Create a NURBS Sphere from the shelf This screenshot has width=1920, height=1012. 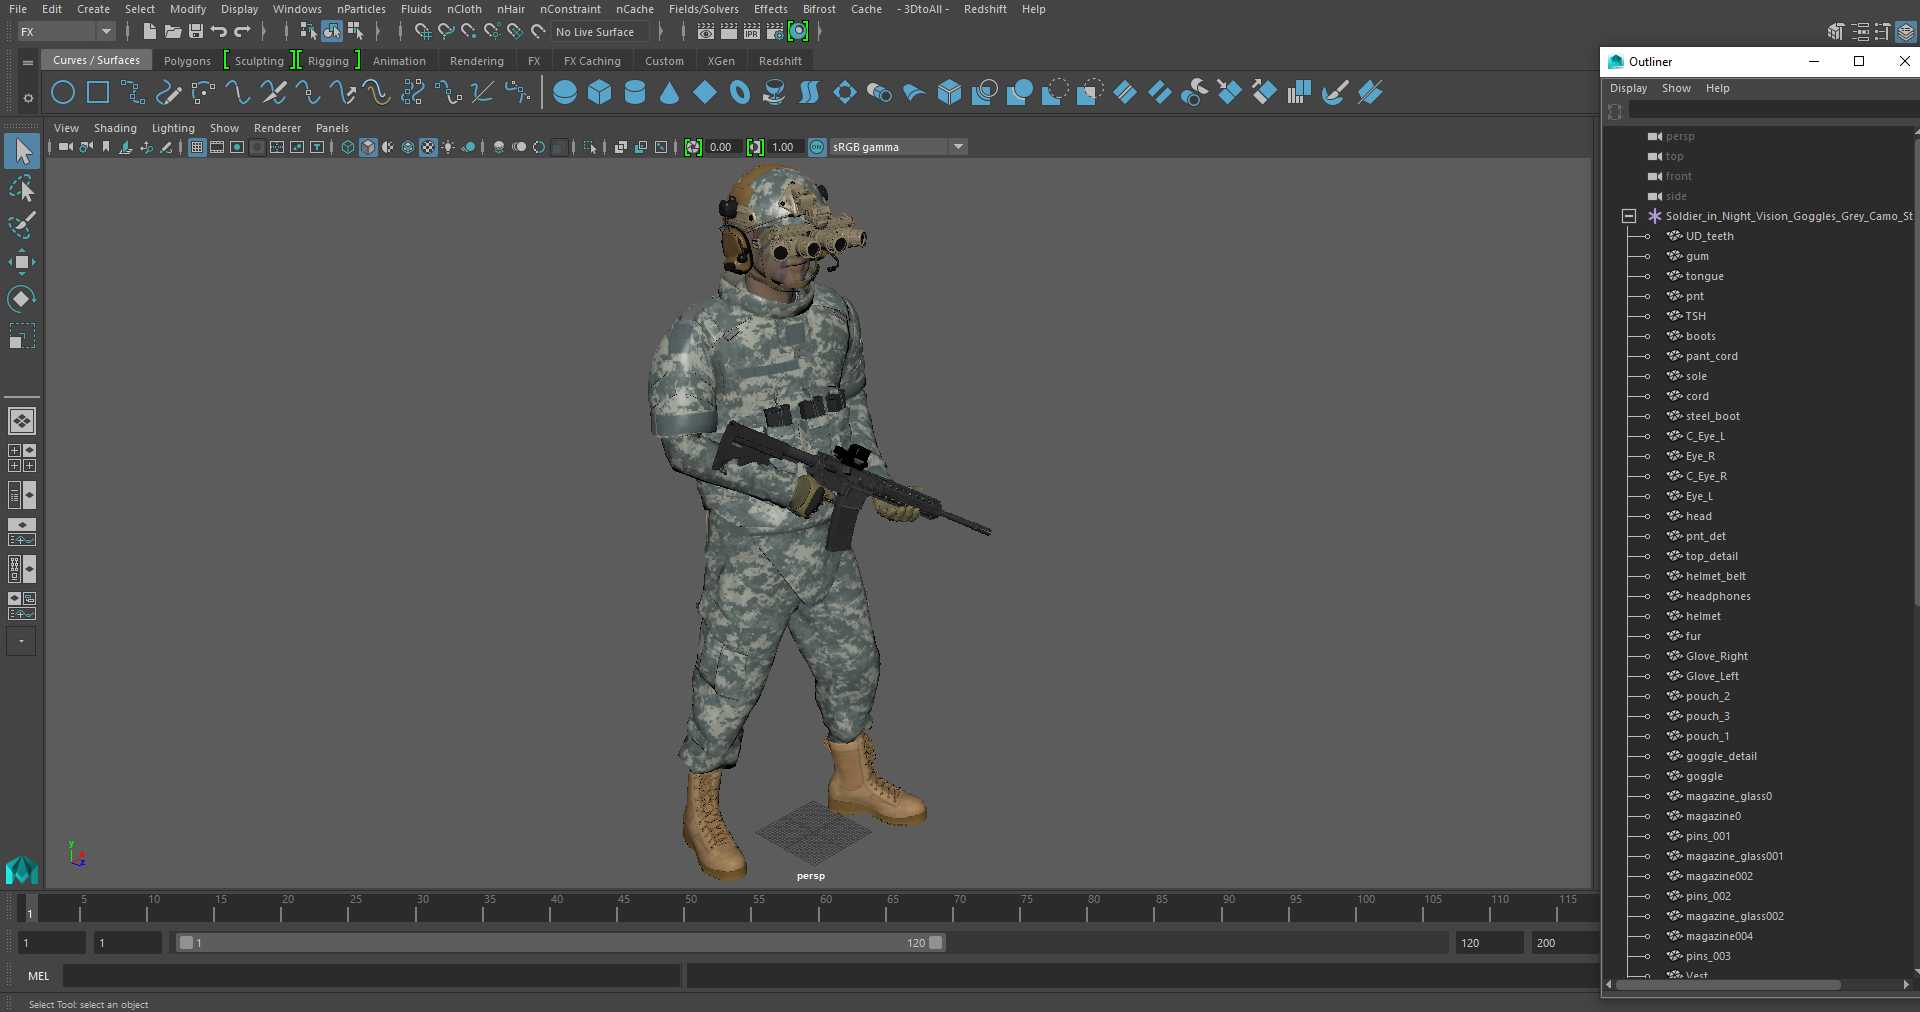tap(565, 93)
